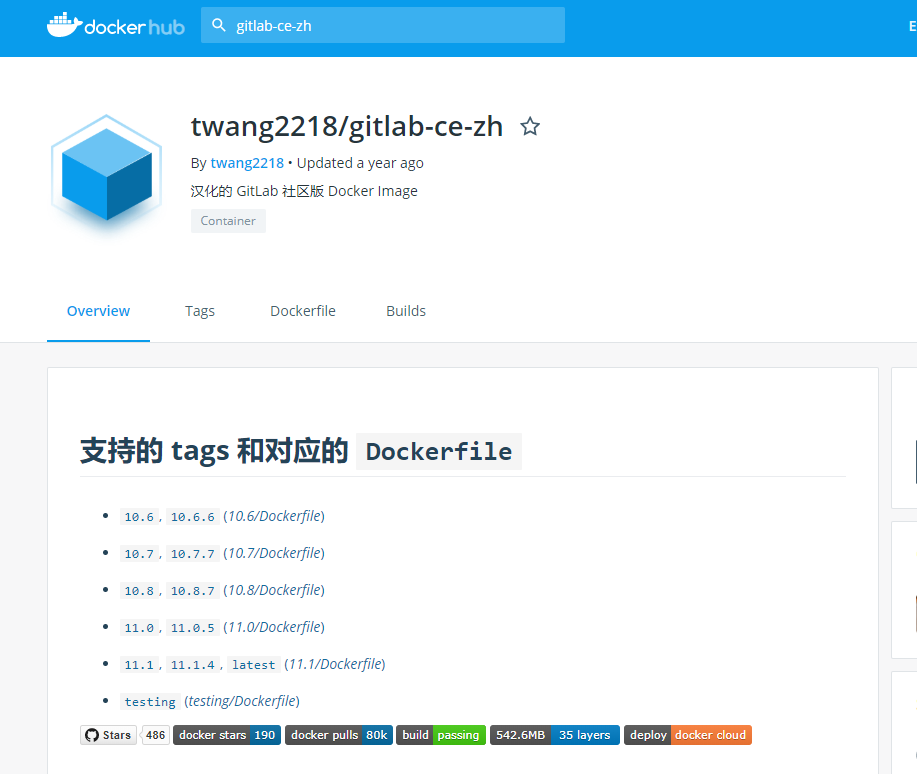Open the 10.6/Dockerfile link
This screenshot has width=917, height=774.
pyautogui.click(x=274, y=516)
